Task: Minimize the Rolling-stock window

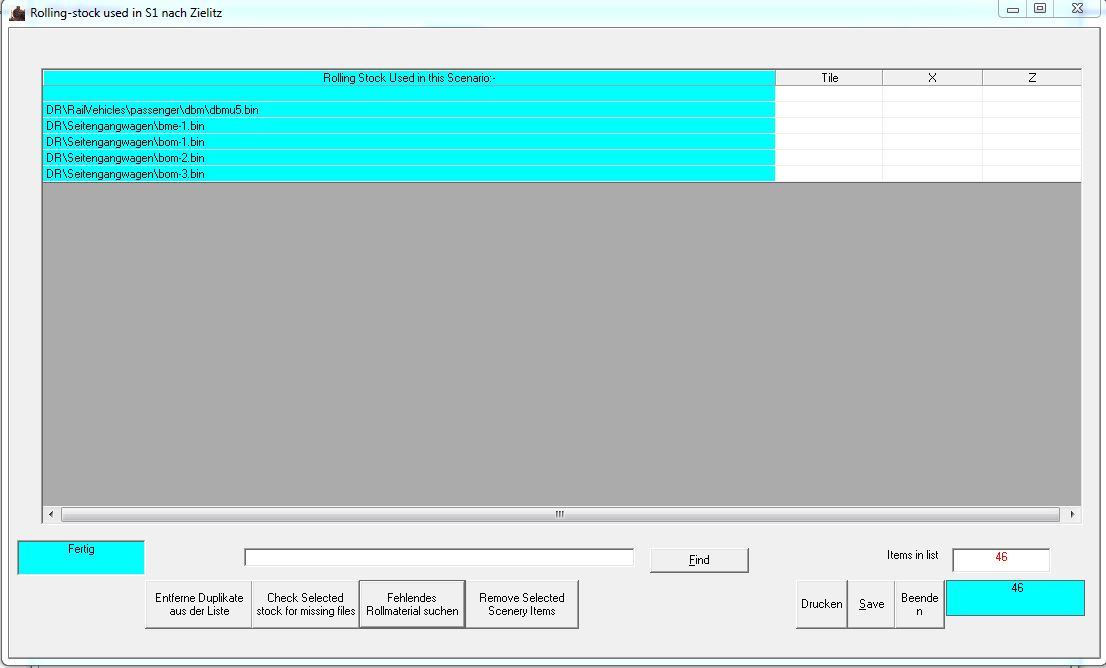Action: click(1013, 8)
